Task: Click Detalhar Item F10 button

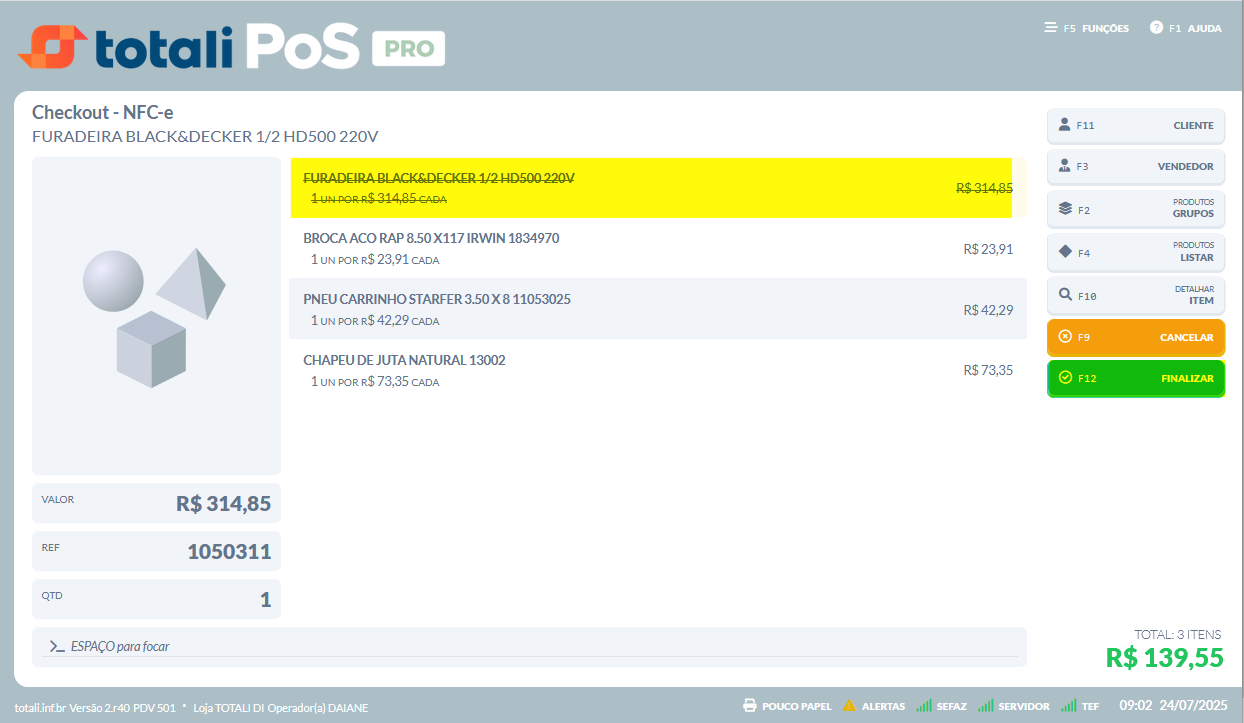Action: coord(1136,295)
